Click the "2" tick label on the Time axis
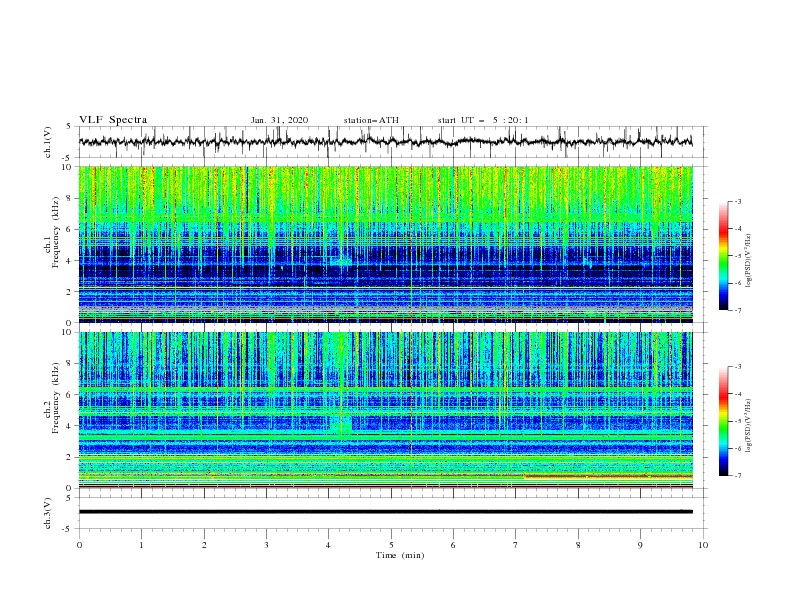The width and height of the screenshot is (792, 612). tap(204, 545)
